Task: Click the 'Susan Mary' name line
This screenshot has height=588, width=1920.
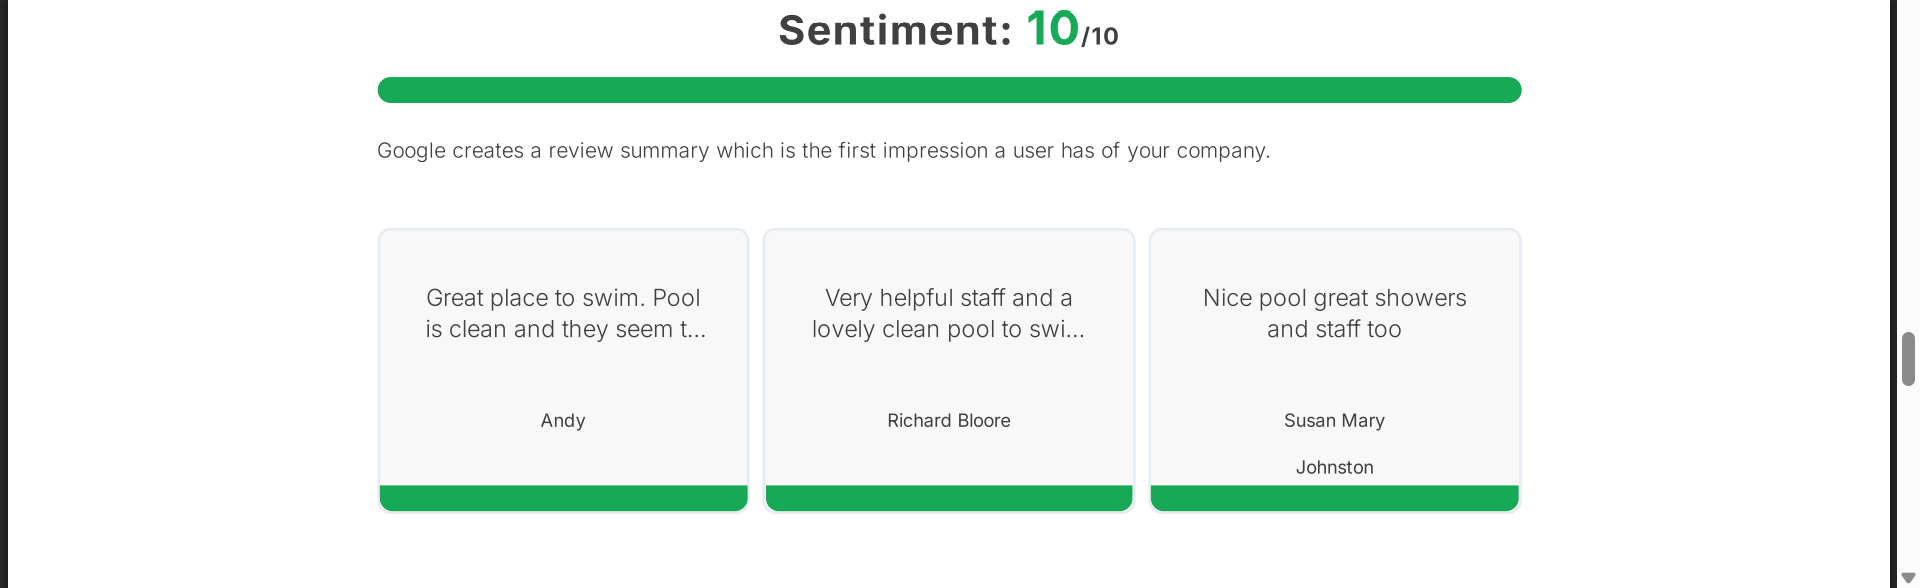Action: pyautogui.click(x=1334, y=421)
